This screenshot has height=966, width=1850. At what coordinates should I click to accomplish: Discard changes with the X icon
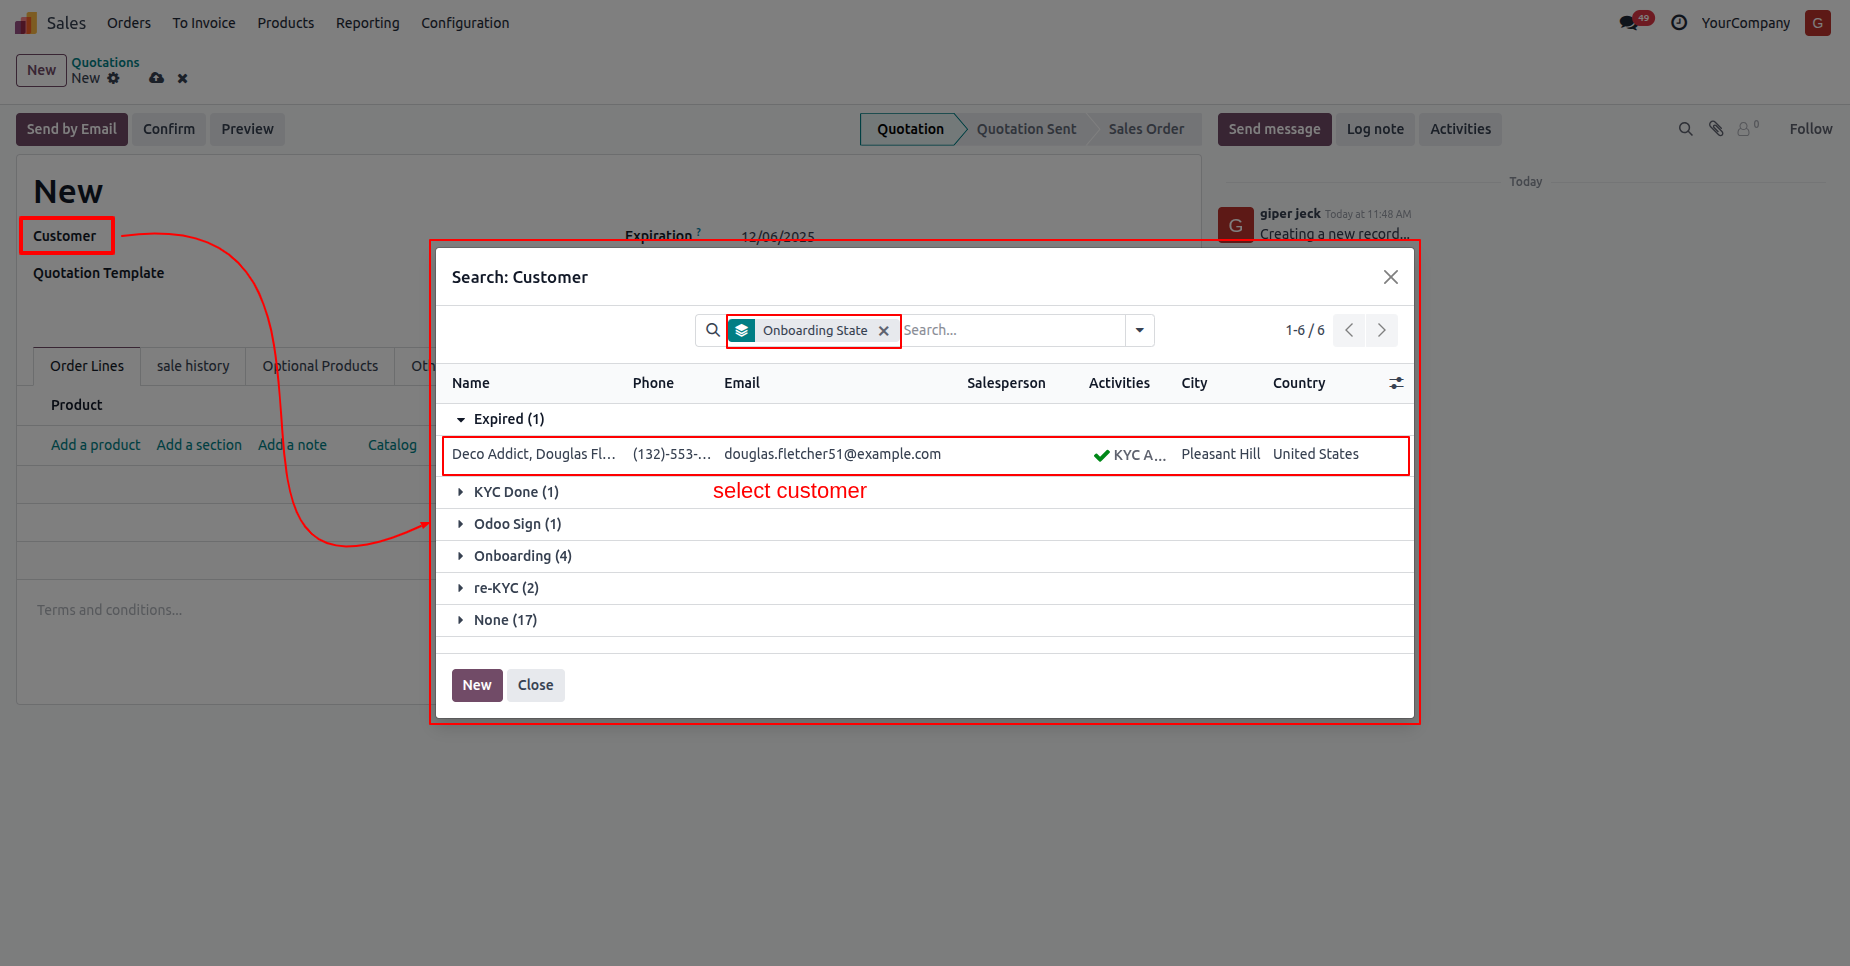(182, 78)
